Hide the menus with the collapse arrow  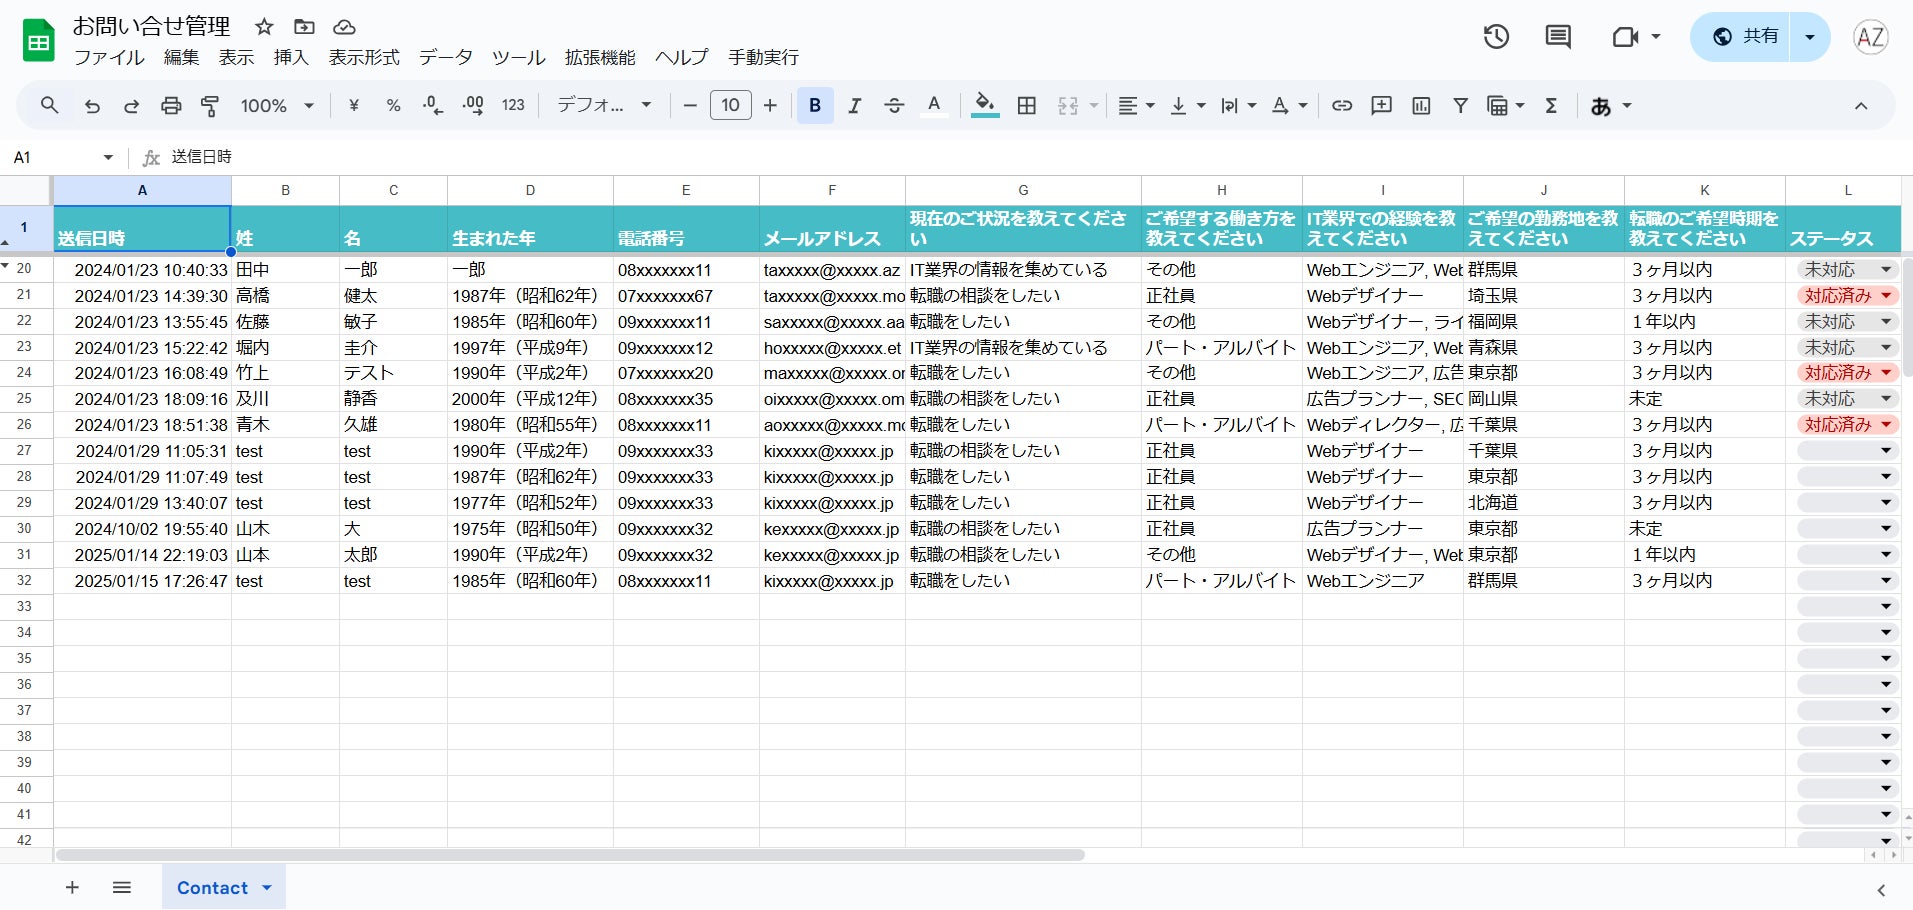coord(1861,105)
